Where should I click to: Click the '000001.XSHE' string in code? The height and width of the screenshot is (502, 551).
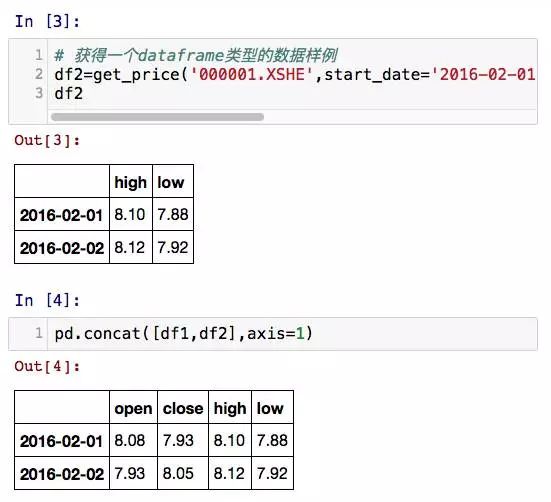tap(252, 75)
